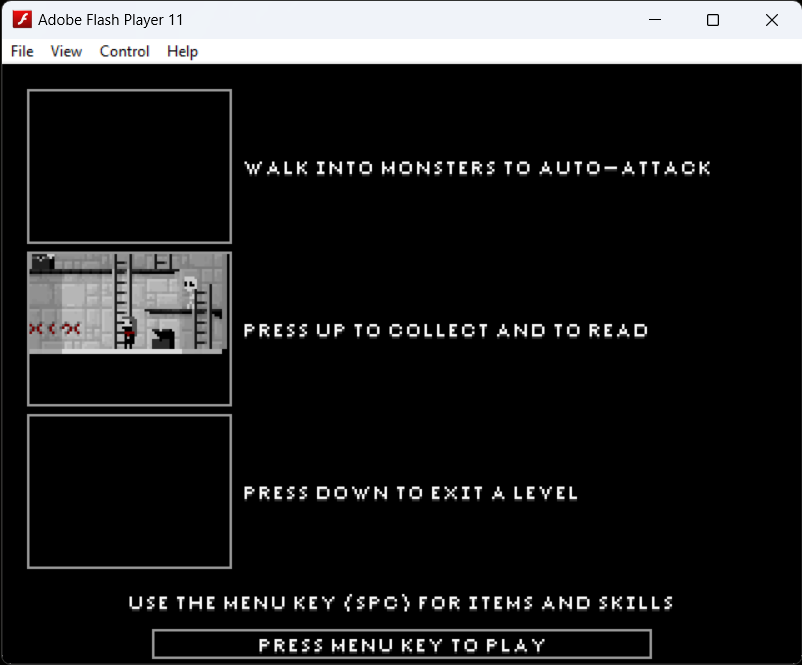The image size is (802, 665).
Task: Open the View menu
Action: 66,51
